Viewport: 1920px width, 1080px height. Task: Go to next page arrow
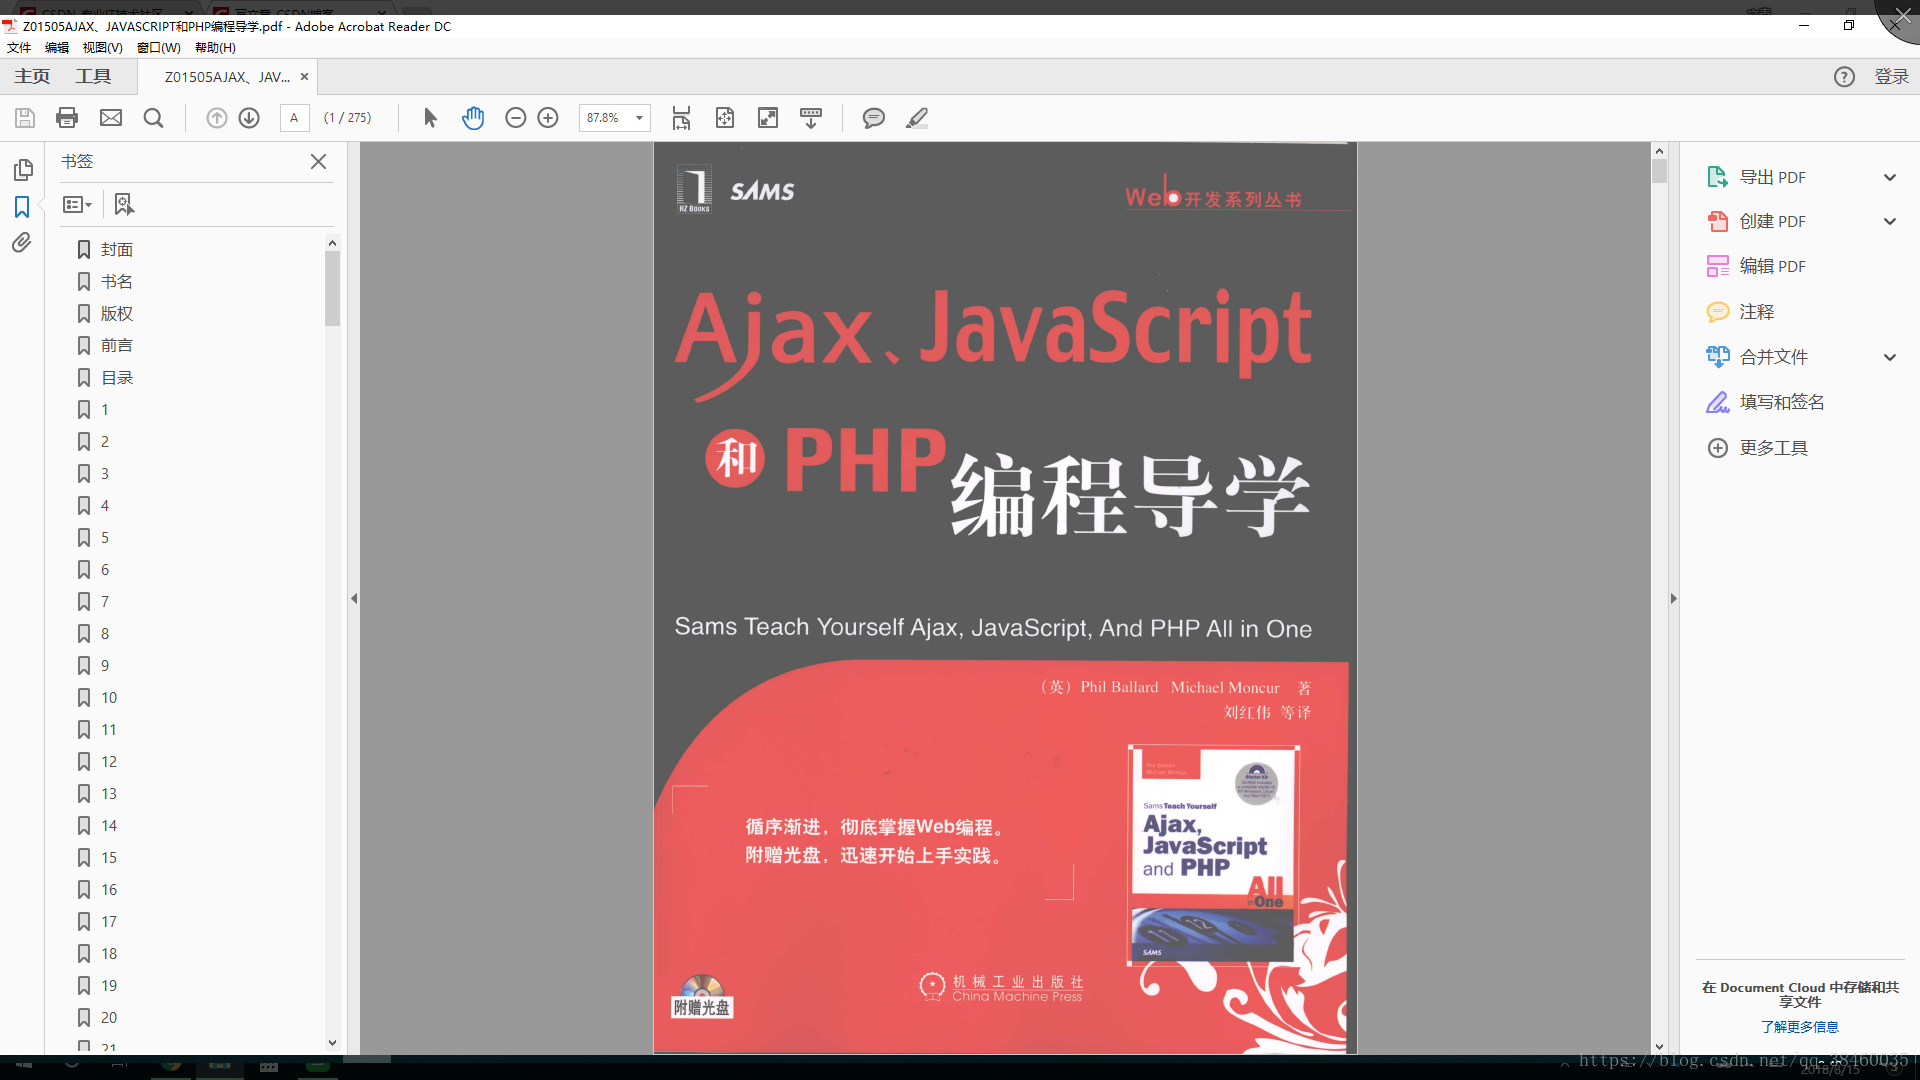(x=249, y=118)
